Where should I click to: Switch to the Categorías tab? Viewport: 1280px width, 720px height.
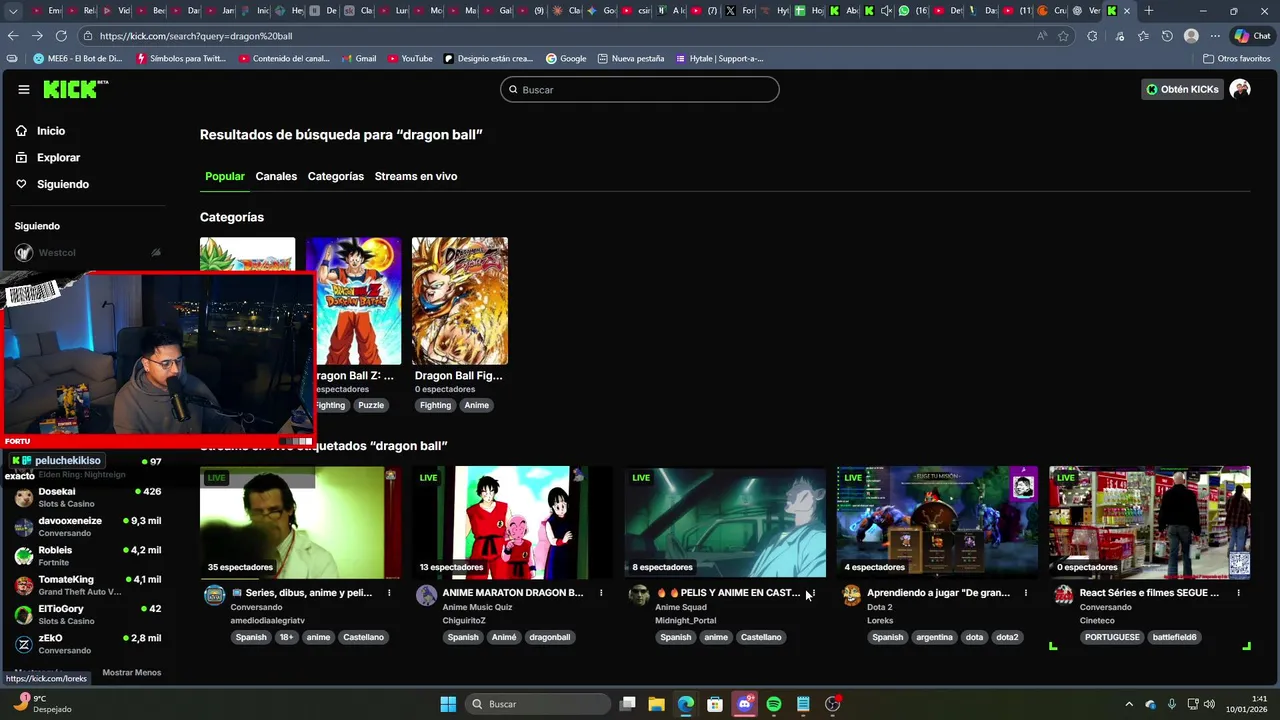click(336, 176)
